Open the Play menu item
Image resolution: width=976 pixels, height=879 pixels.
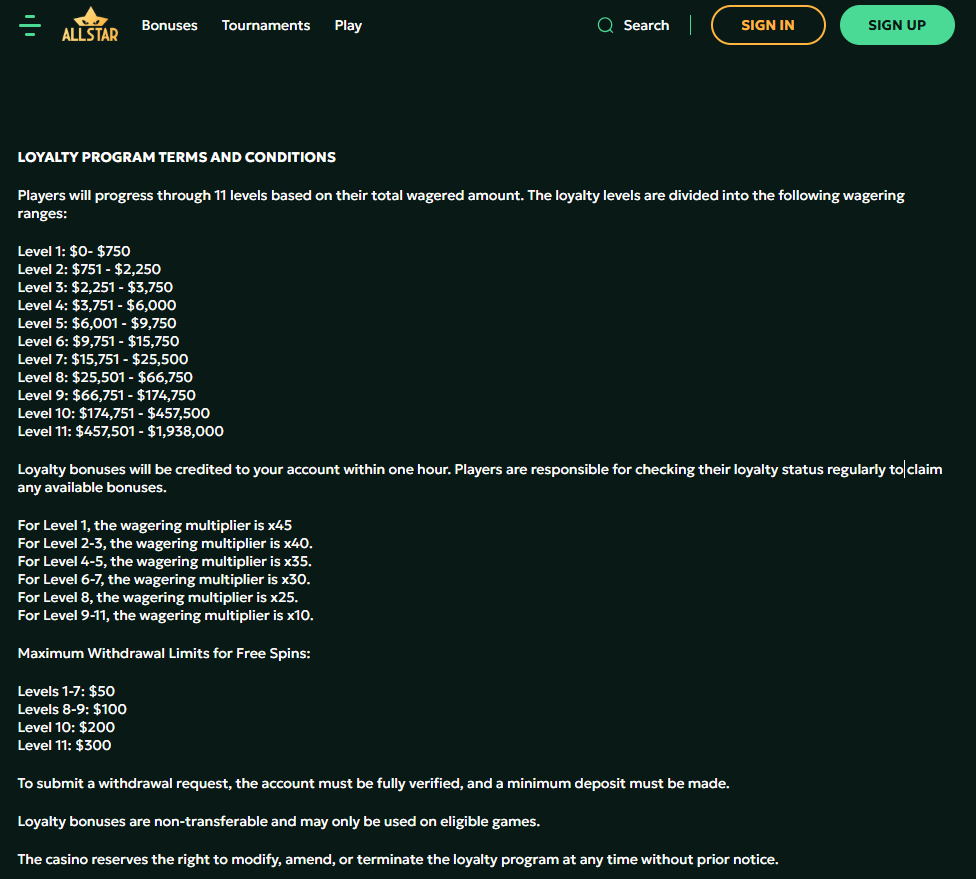tap(348, 26)
